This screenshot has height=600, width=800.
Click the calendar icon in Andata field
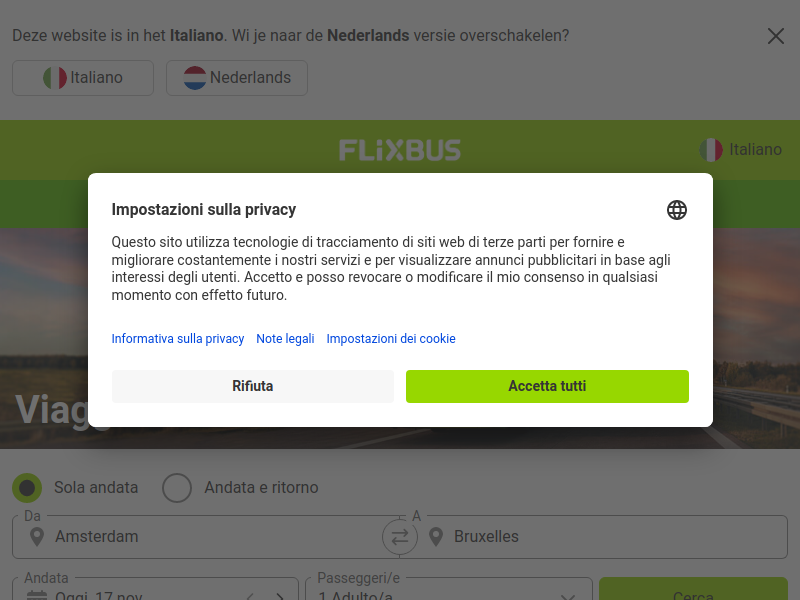[x=37, y=596]
